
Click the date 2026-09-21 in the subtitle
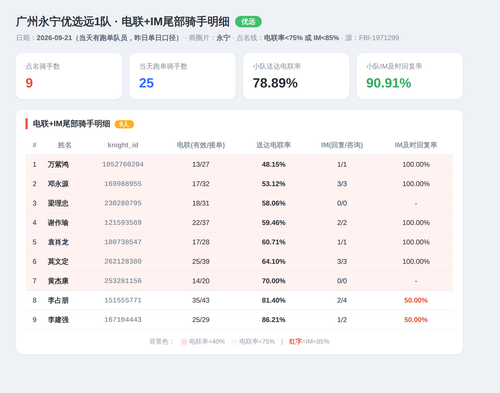pyautogui.click(x=54, y=38)
